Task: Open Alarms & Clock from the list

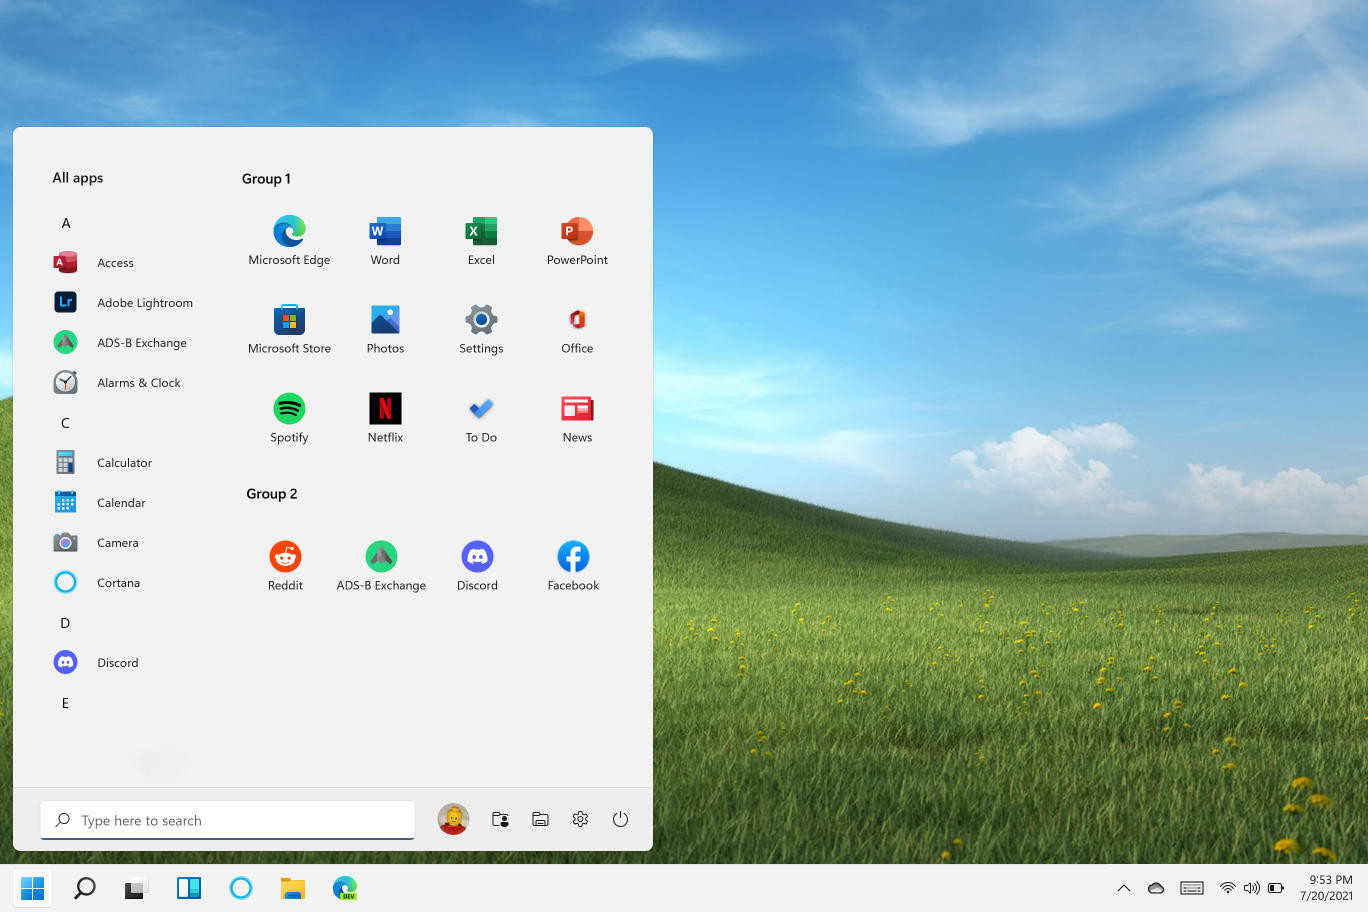Action: click(117, 383)
